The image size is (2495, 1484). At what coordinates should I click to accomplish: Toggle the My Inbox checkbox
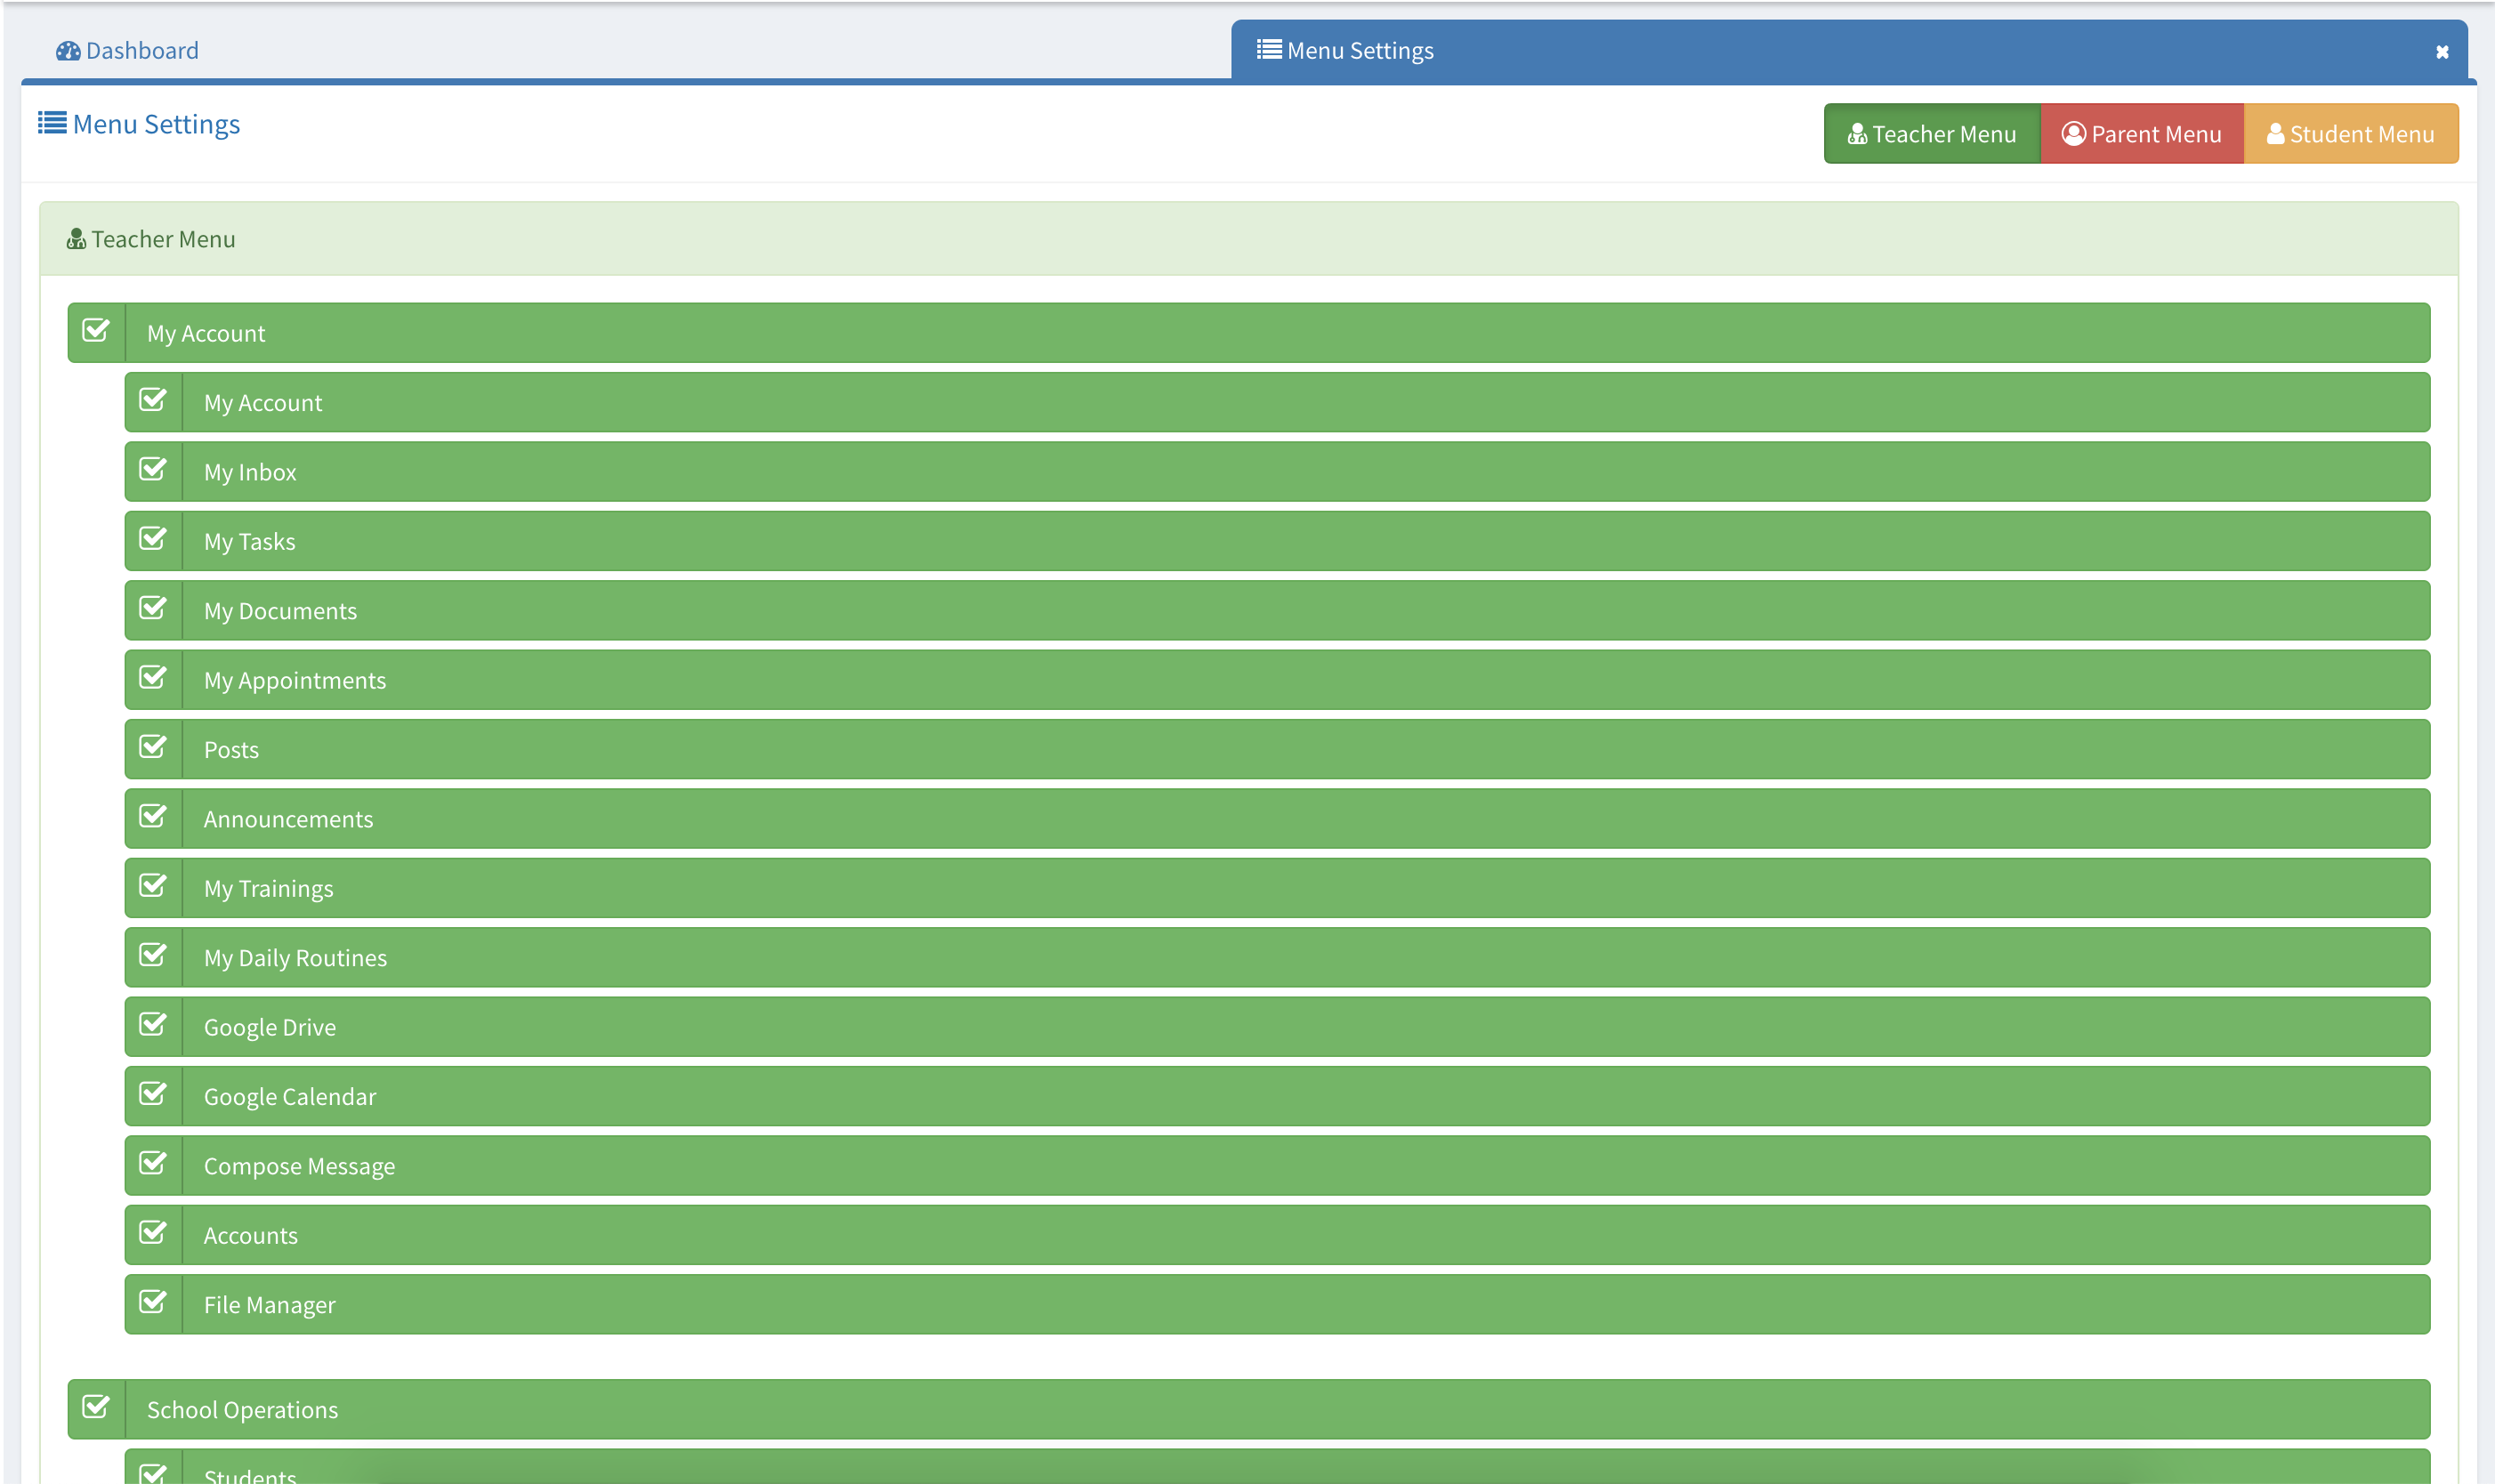(153, 470)
